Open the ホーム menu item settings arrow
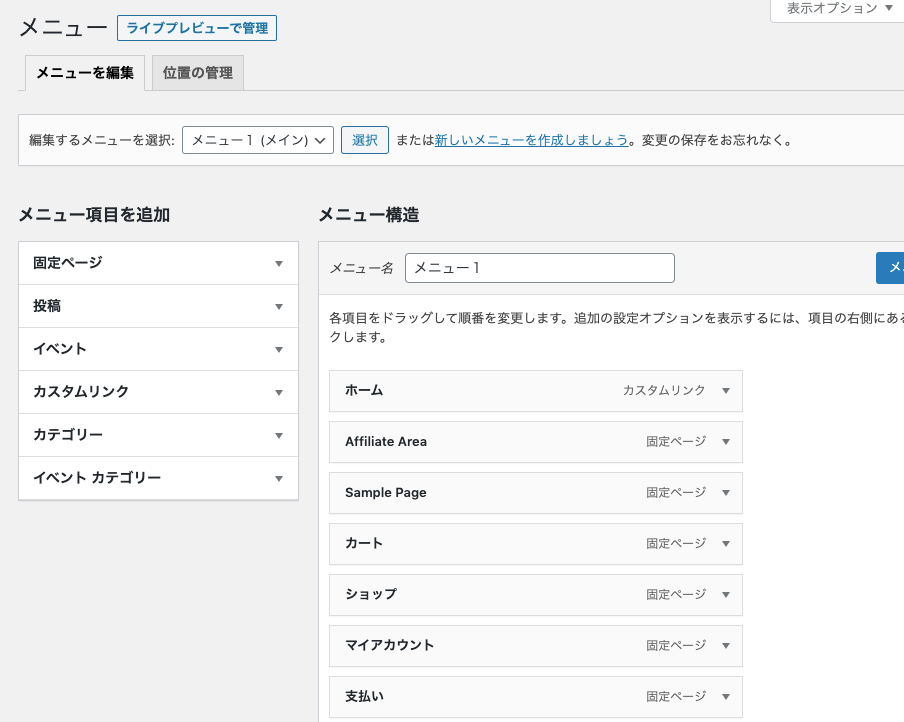Viewport: 904px width, 722px height. pyautogui.click(x=726, y=391)
